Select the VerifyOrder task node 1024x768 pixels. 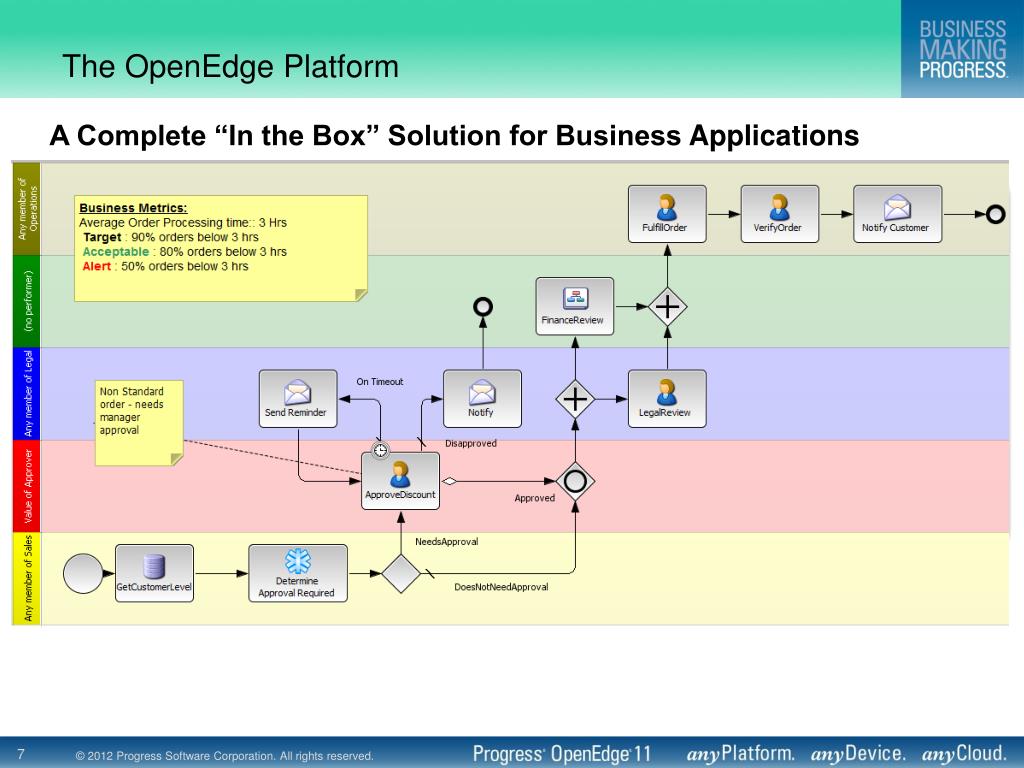779,214
